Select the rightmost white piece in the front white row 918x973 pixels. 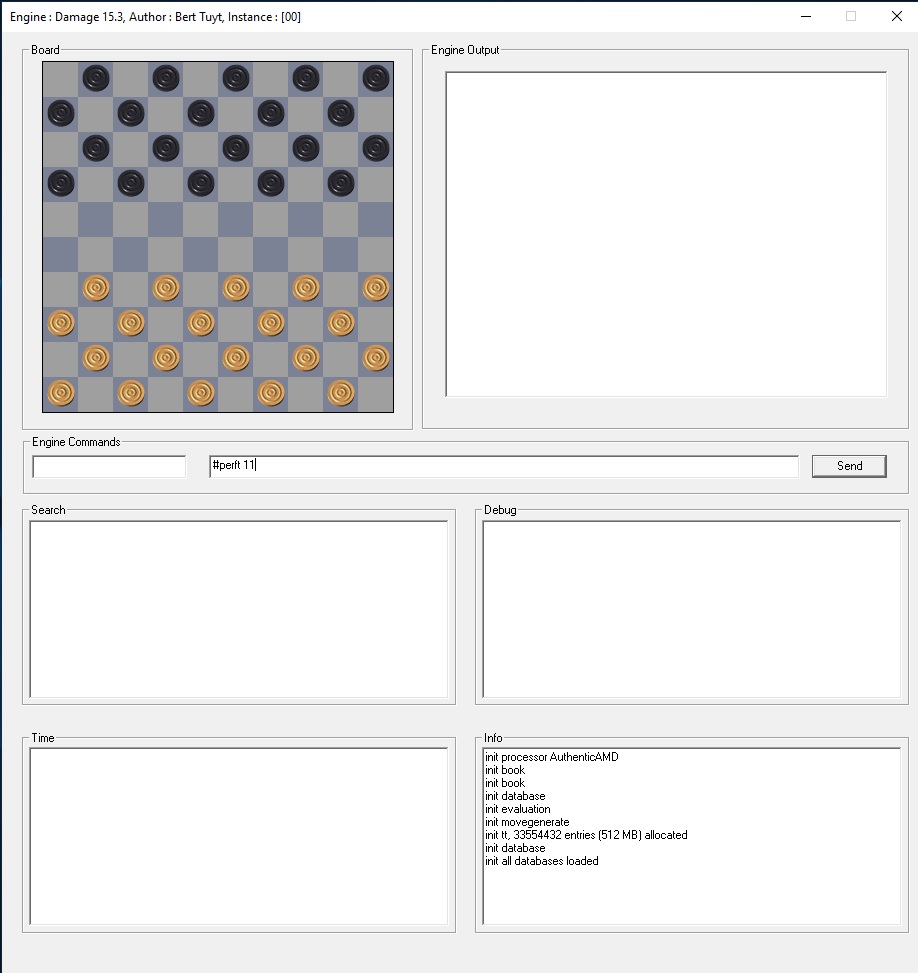(x=376, y=288)
